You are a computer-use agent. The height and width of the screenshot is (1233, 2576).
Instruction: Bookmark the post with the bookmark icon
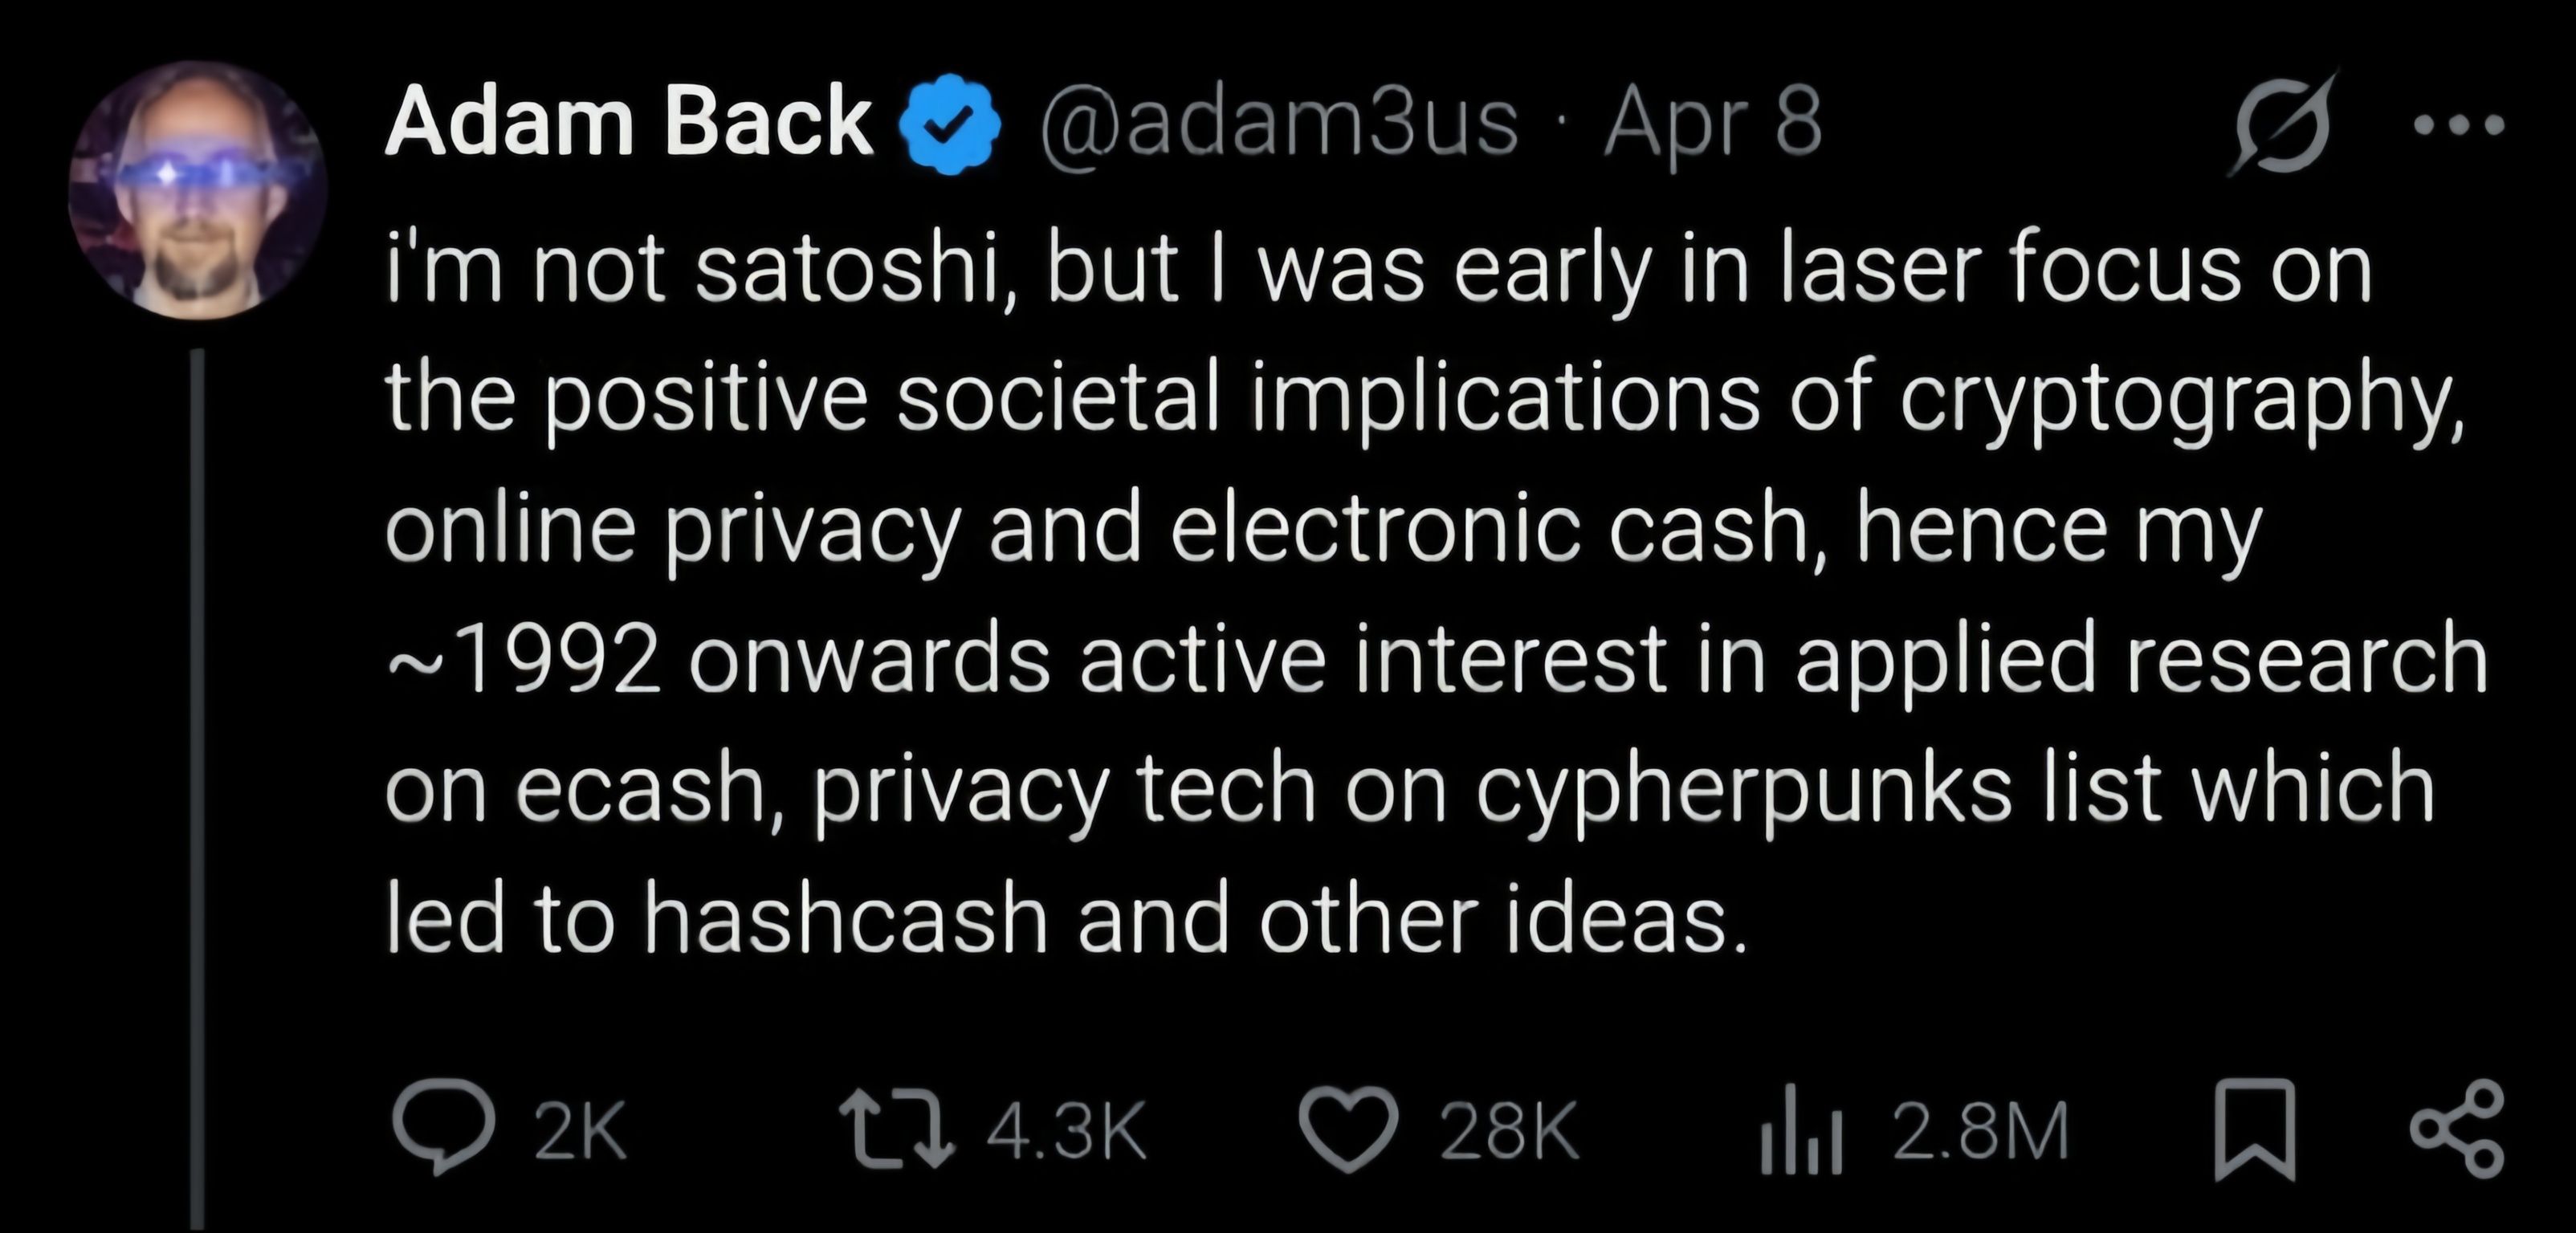coord(2254,1130)
